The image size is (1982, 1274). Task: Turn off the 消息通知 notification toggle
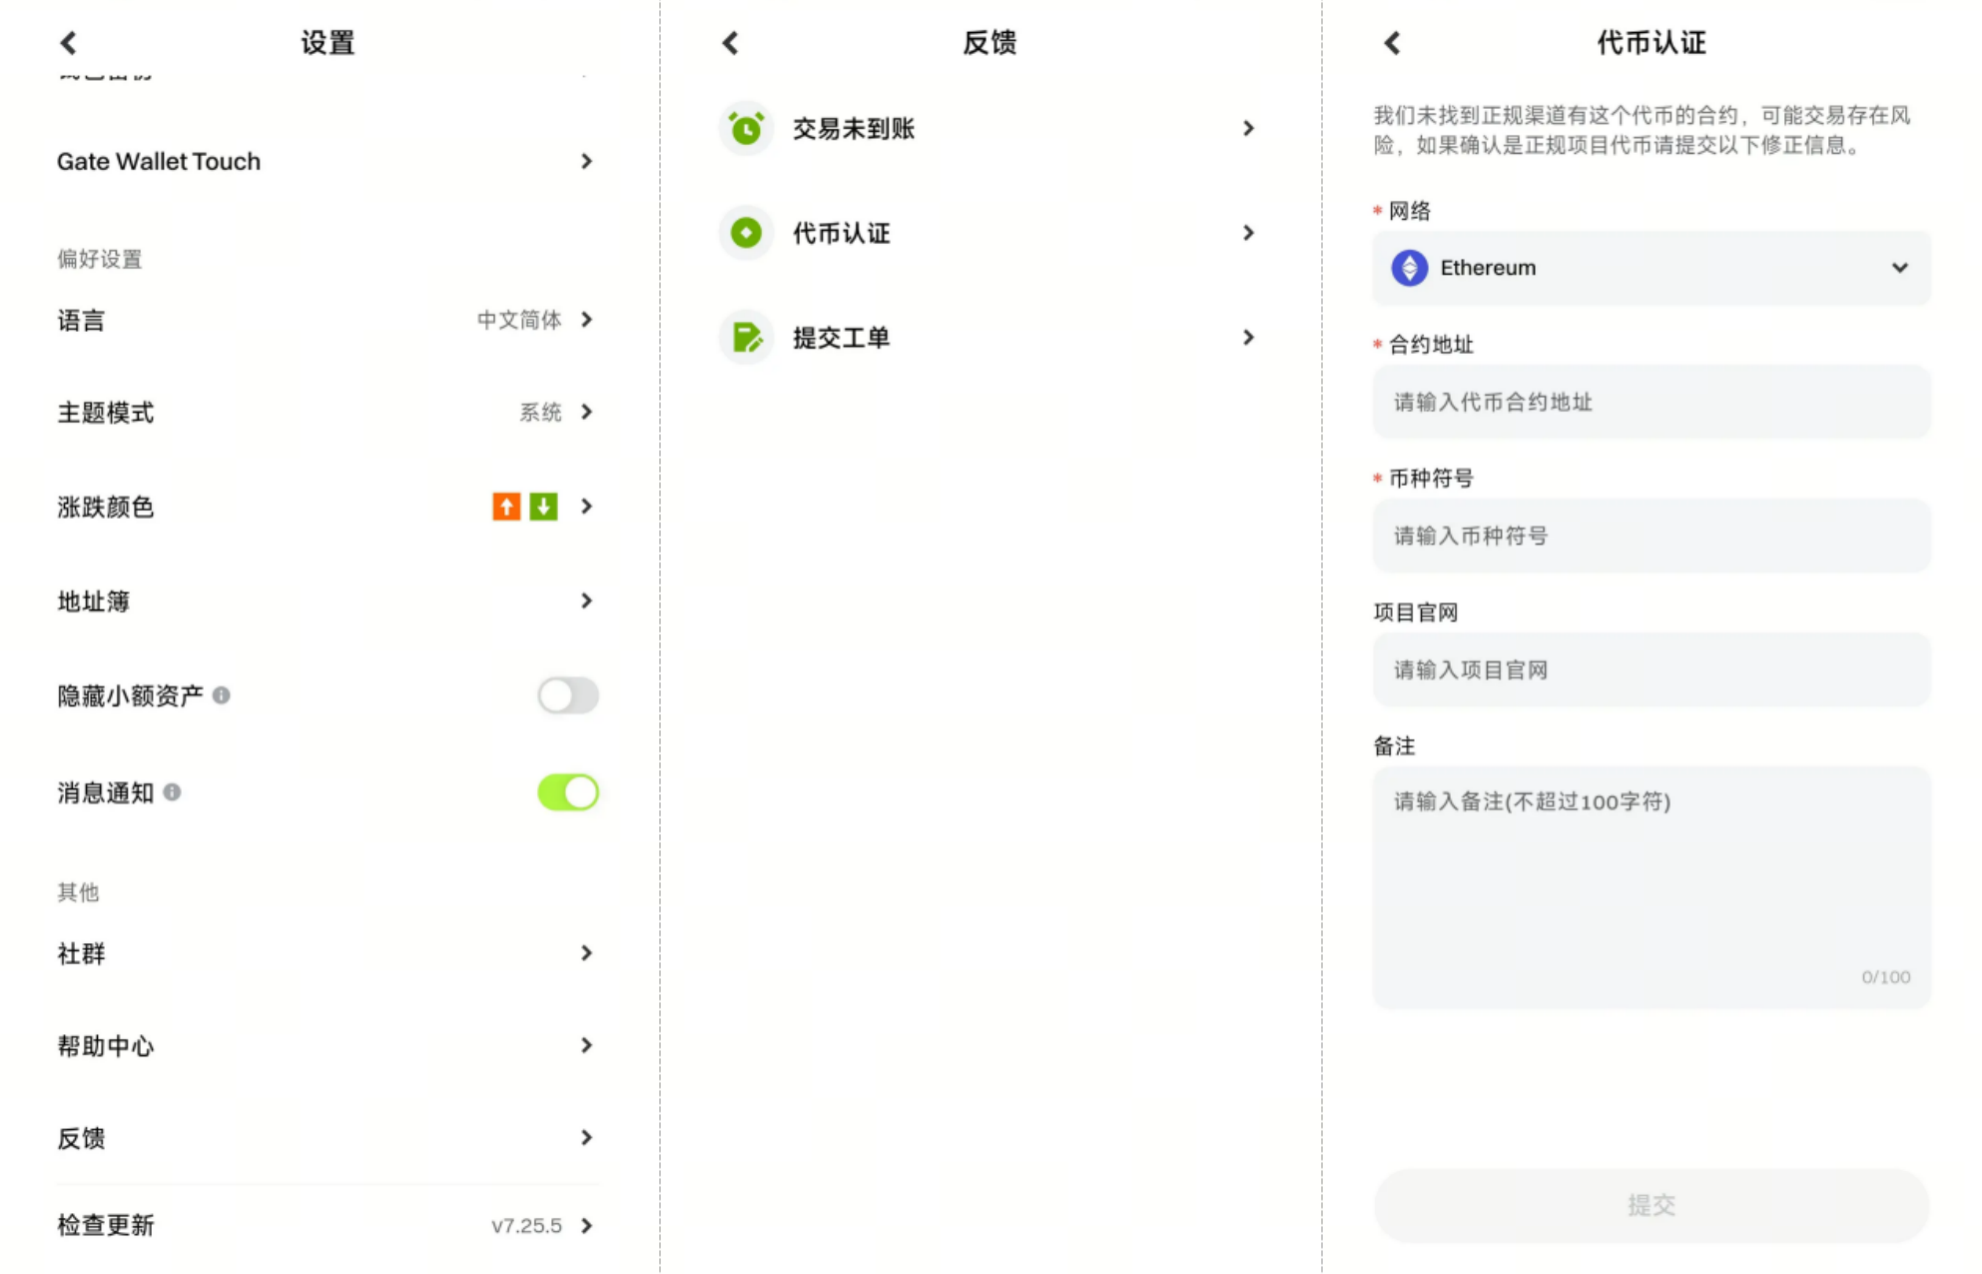568,792
